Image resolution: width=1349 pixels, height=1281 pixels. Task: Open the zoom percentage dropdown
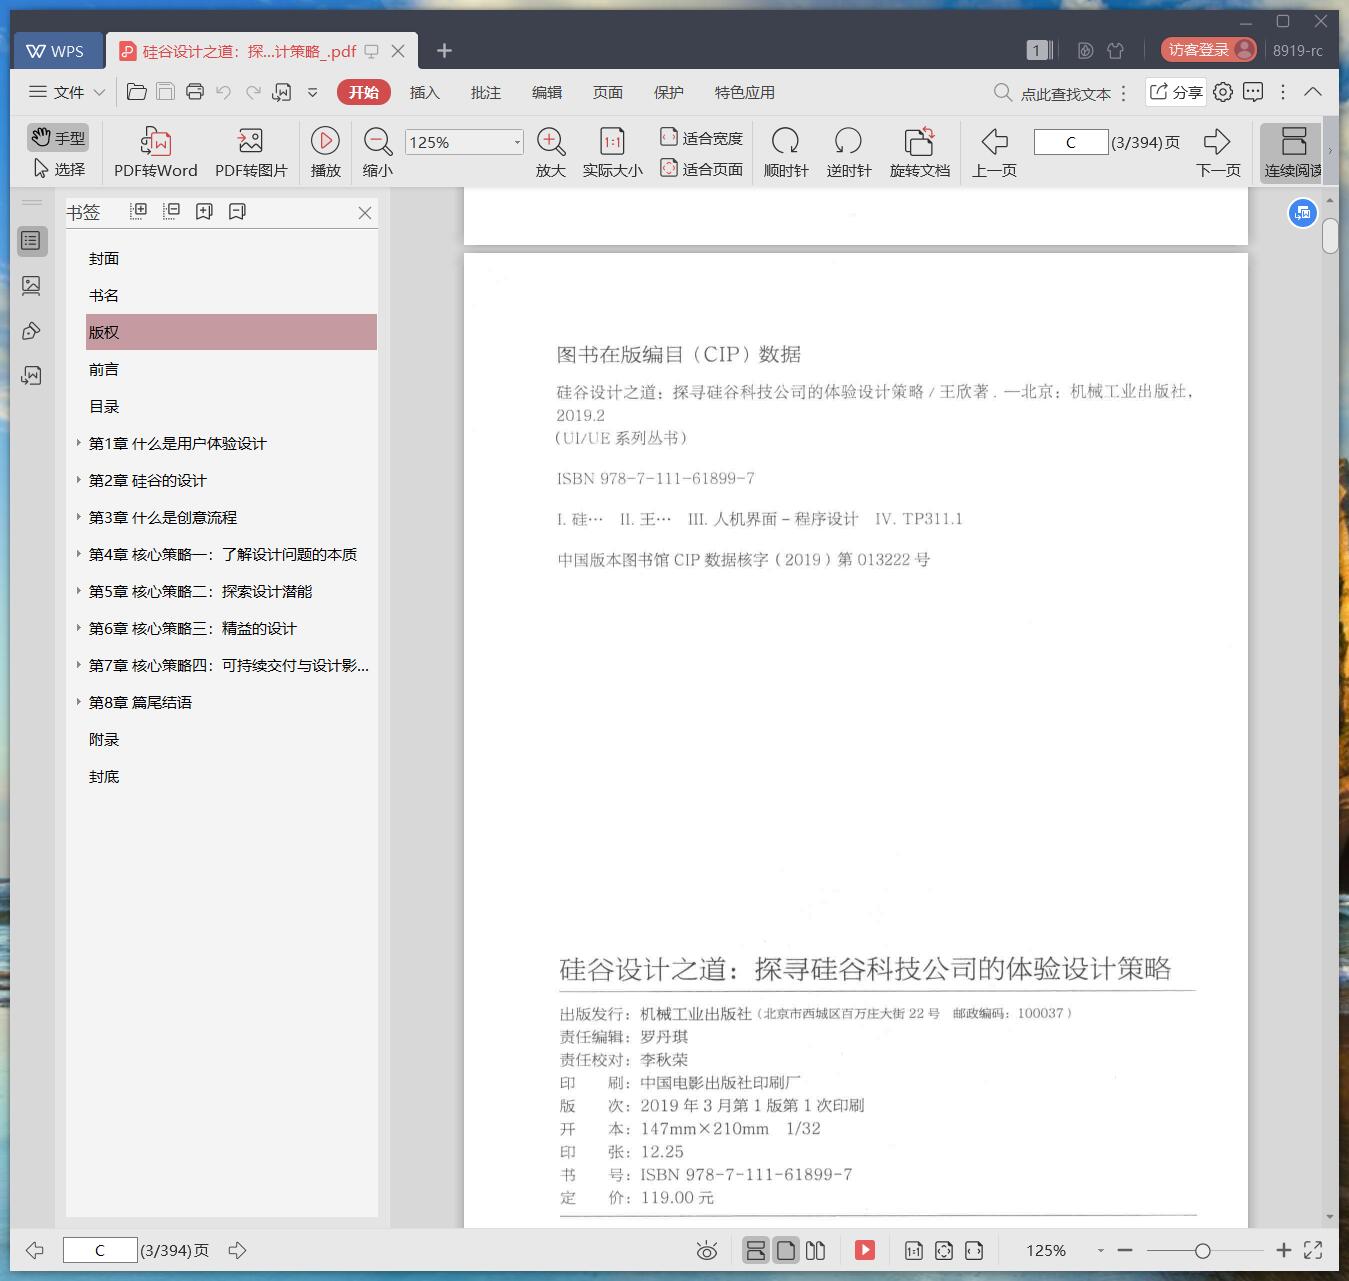pyautogui.click(x=517, y=142)
